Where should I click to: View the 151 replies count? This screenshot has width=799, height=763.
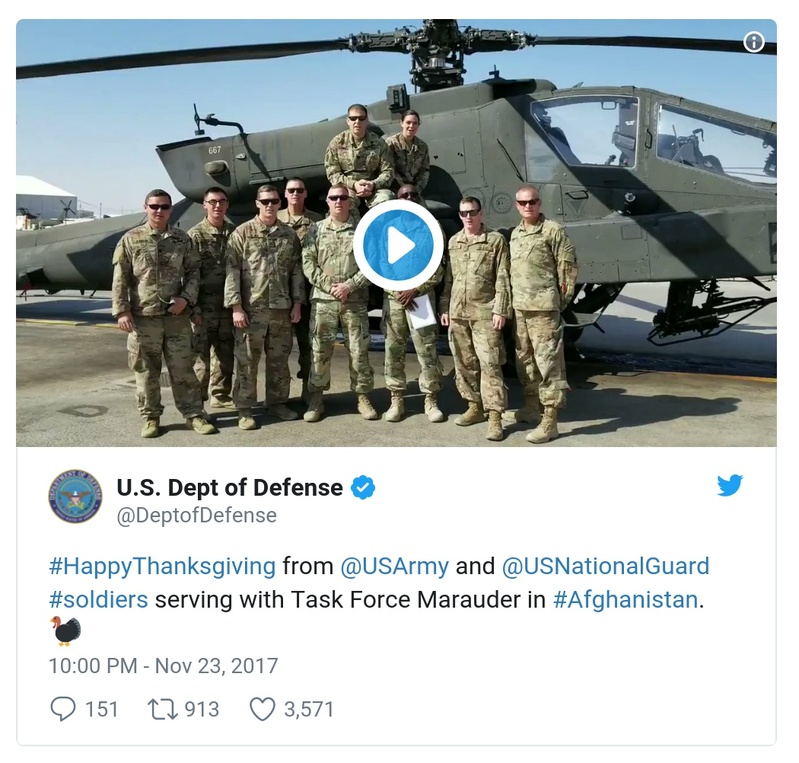click(101, 709)
